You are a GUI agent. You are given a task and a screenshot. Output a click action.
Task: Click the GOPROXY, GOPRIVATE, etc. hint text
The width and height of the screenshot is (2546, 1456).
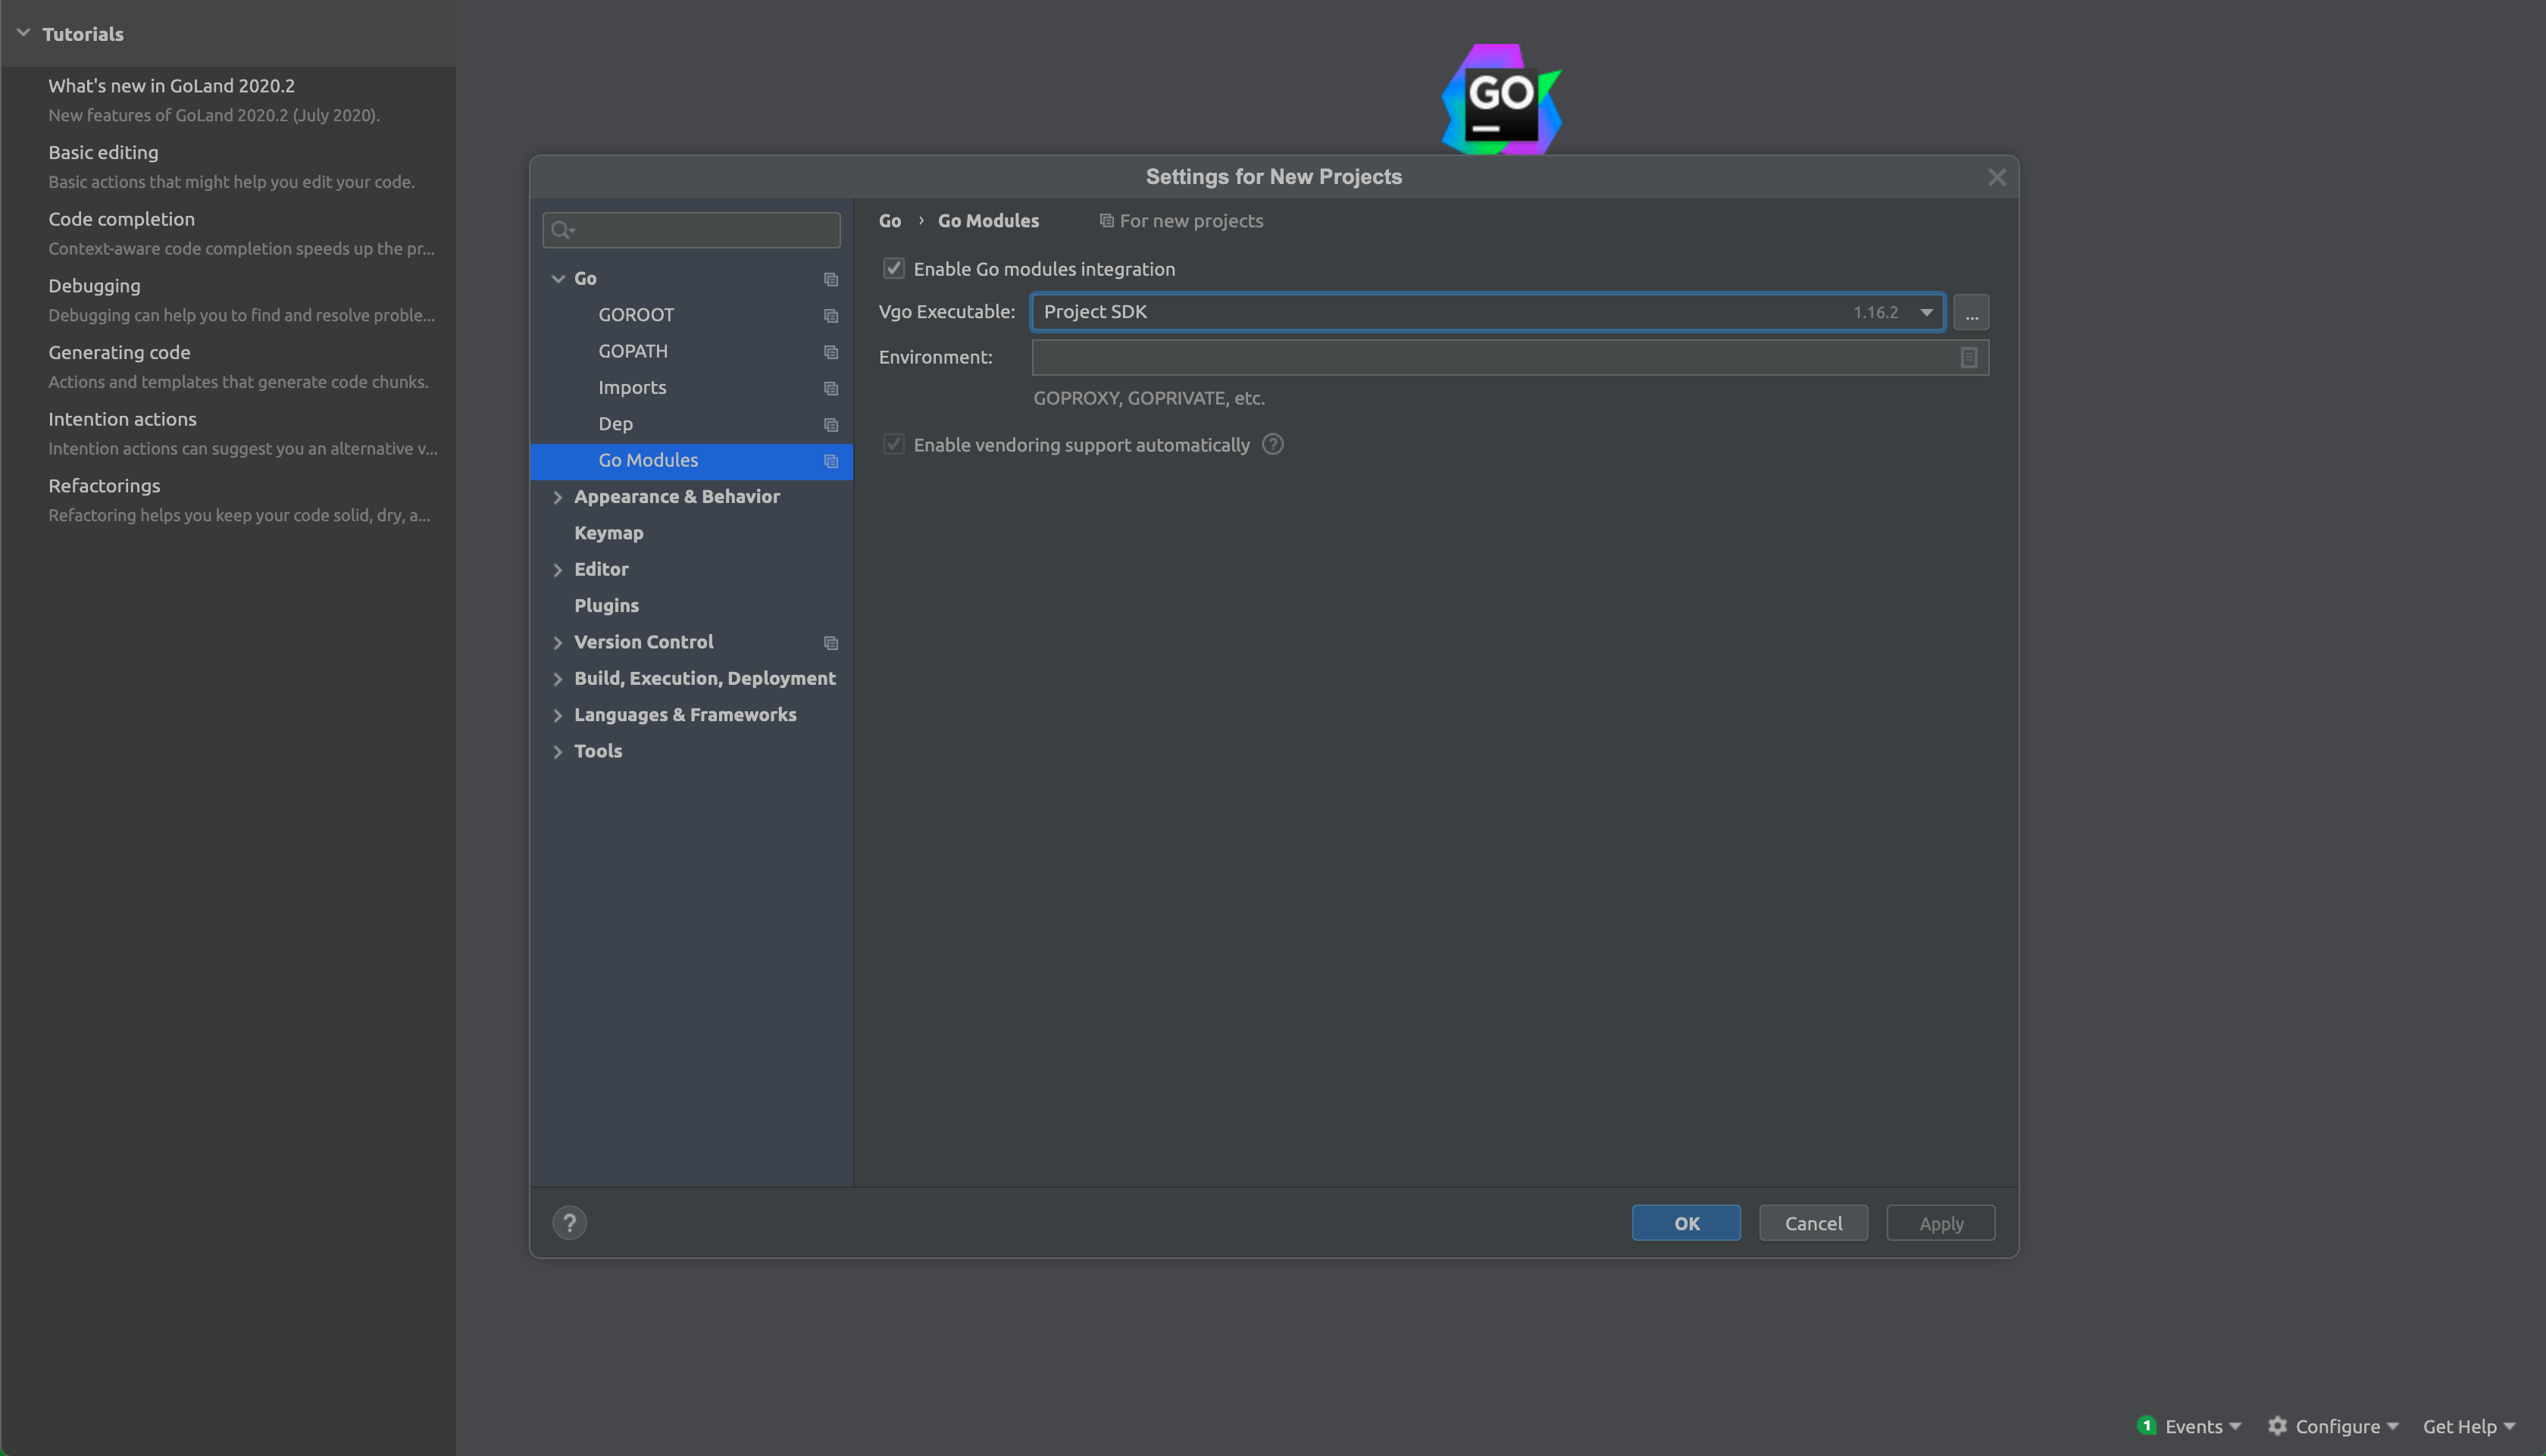(1149, 398)
